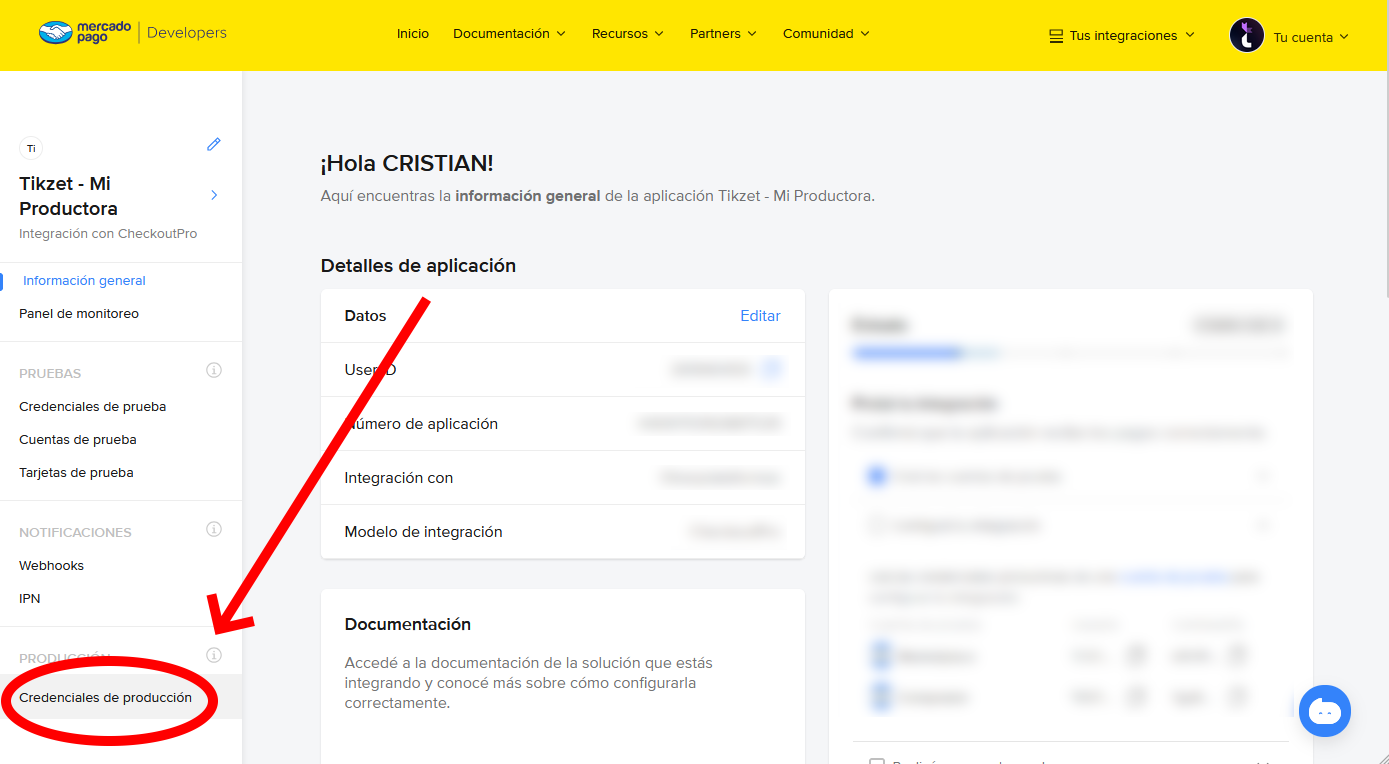1389x764 pixels.
Task: Click the Integración con row label
Action: 399,478
